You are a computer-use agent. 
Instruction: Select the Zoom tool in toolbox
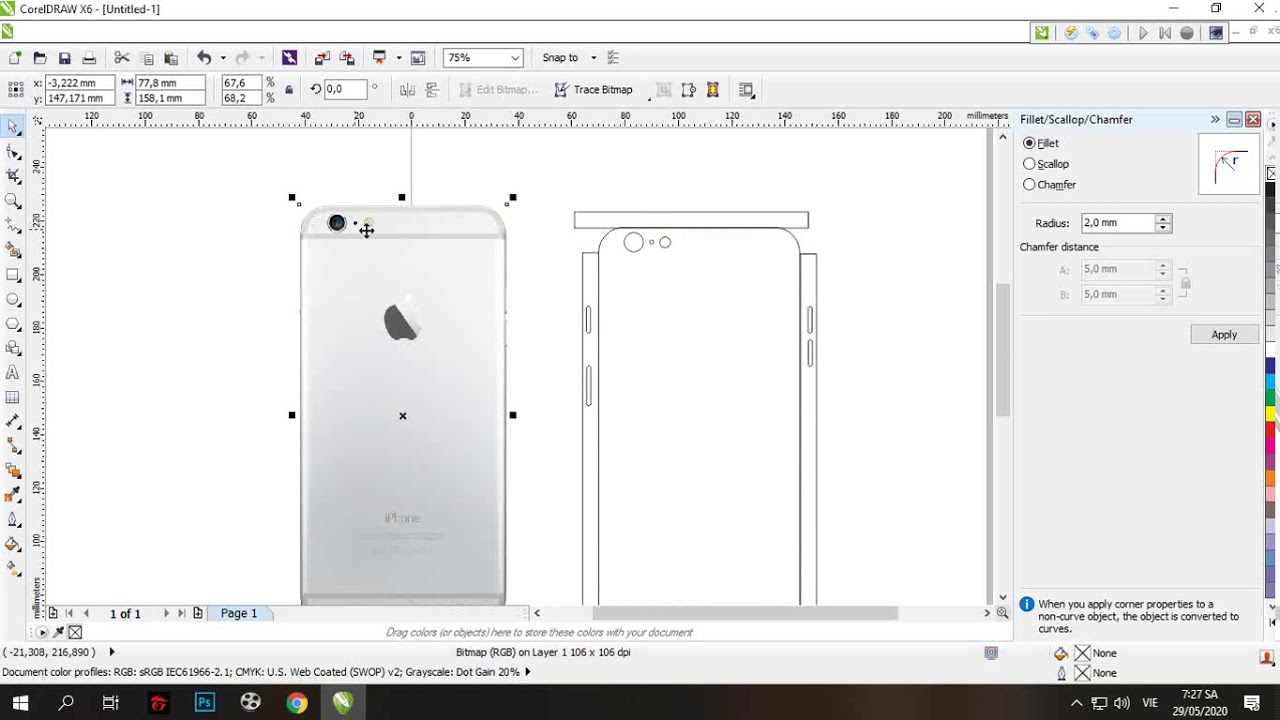[13, 201]
